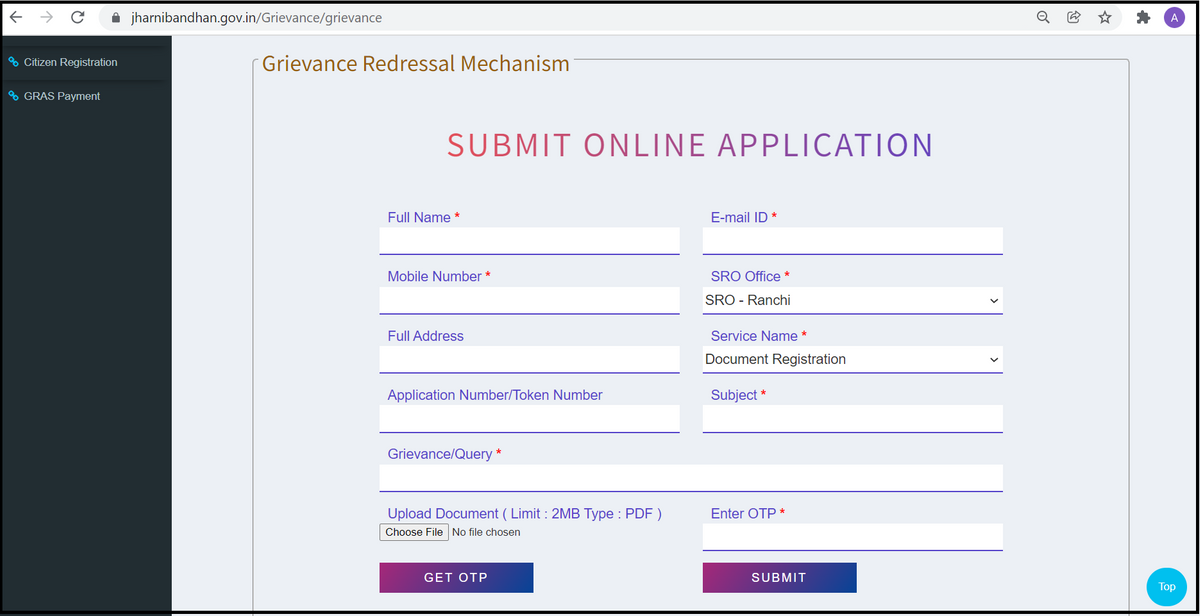Open the profile avatar icon

[x=1174, y=17]
